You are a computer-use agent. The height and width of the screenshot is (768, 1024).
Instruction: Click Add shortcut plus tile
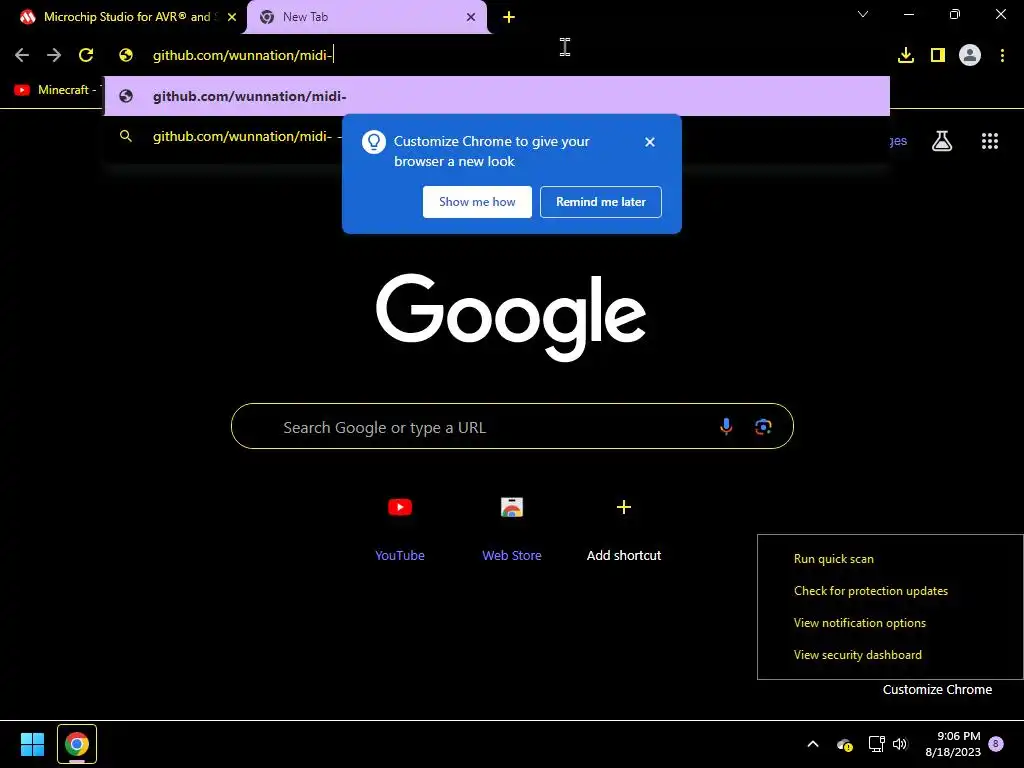[624, 528]
